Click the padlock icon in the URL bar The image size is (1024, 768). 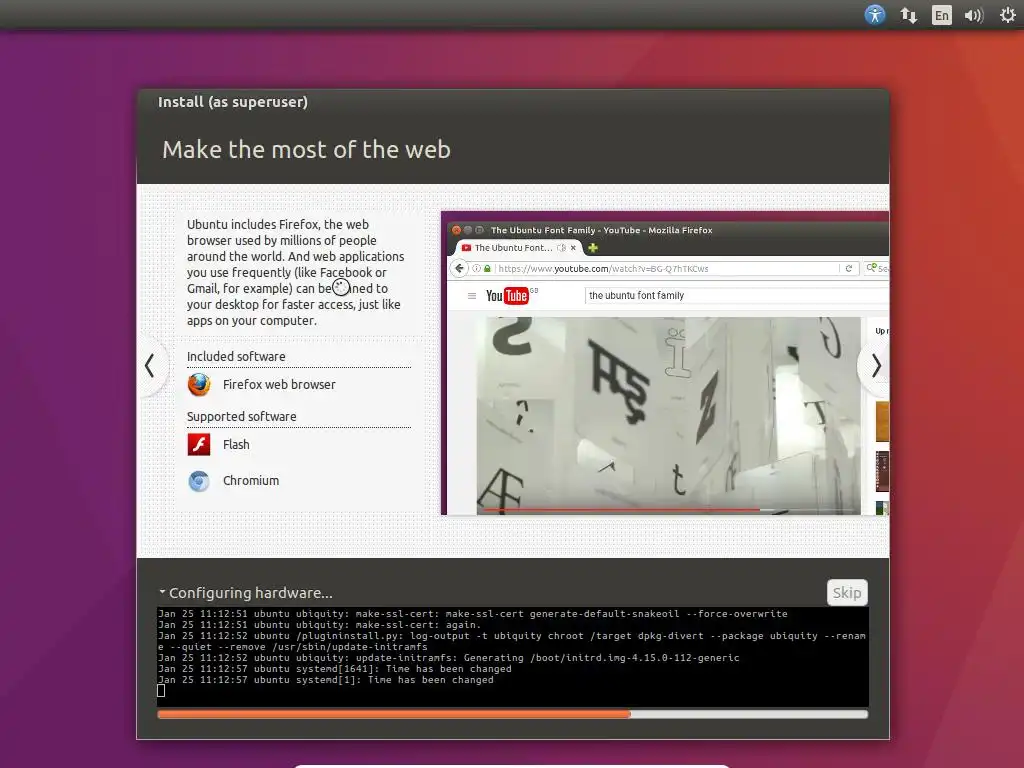tap(487, 268)
